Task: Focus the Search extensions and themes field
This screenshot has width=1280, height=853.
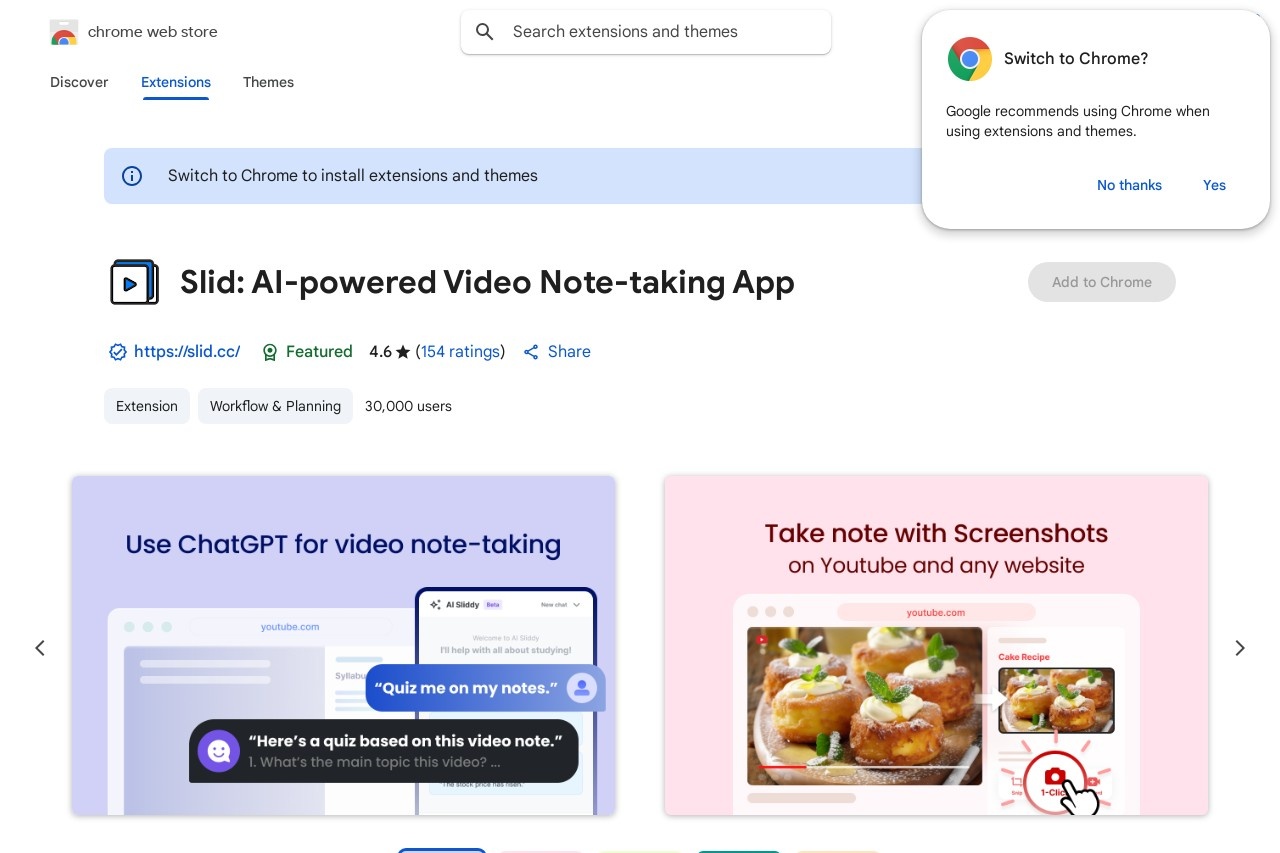Action: (x=646, y=32)
